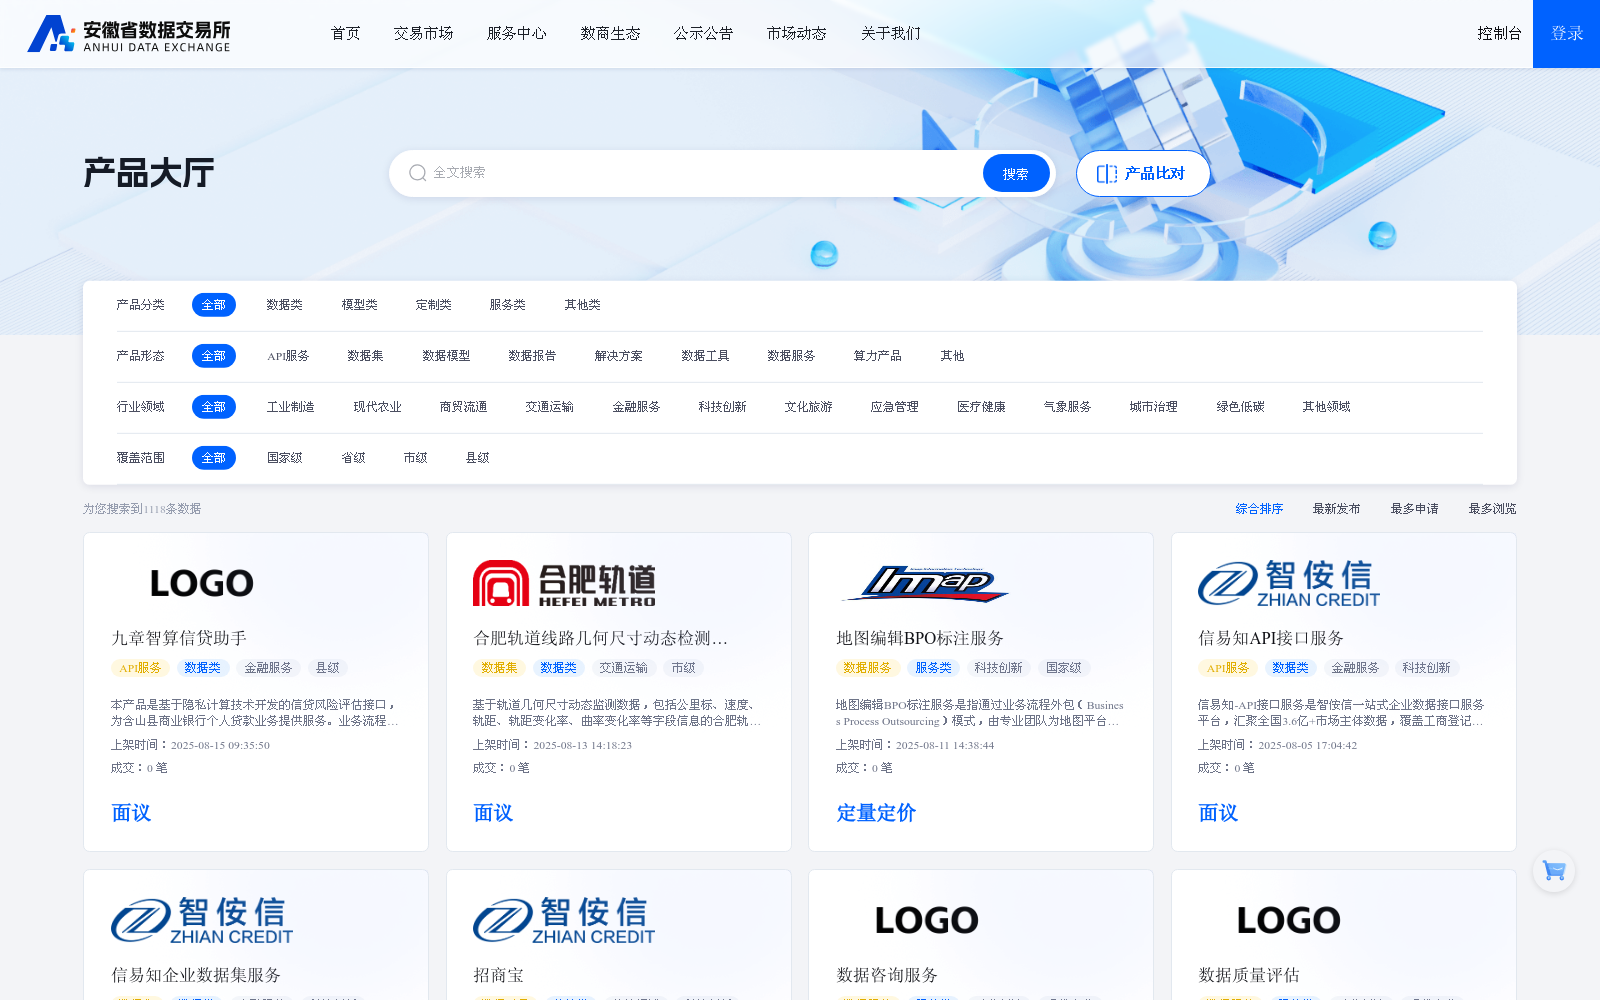Select 全部 in 产品分类 filter

[x=214, y=305]
